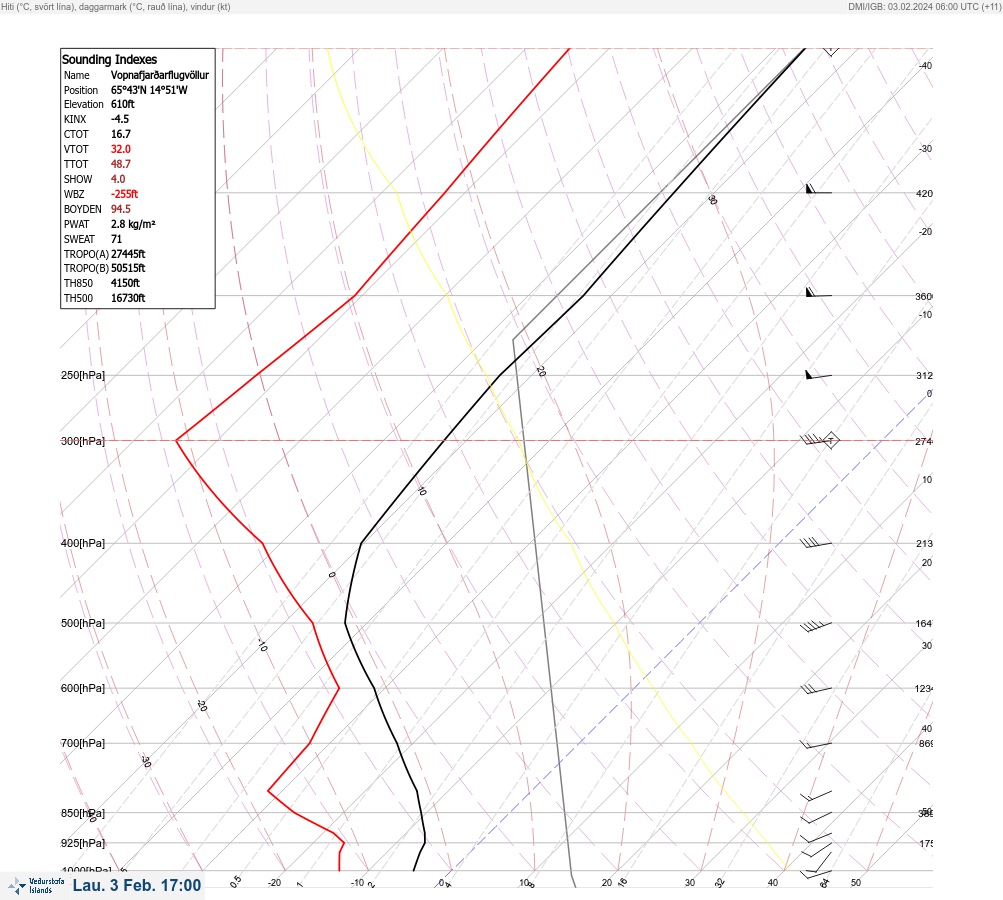Select the TROPO(B) value 50515ft
Screen dimensions: 1003x900
click(x=128, y=268)
